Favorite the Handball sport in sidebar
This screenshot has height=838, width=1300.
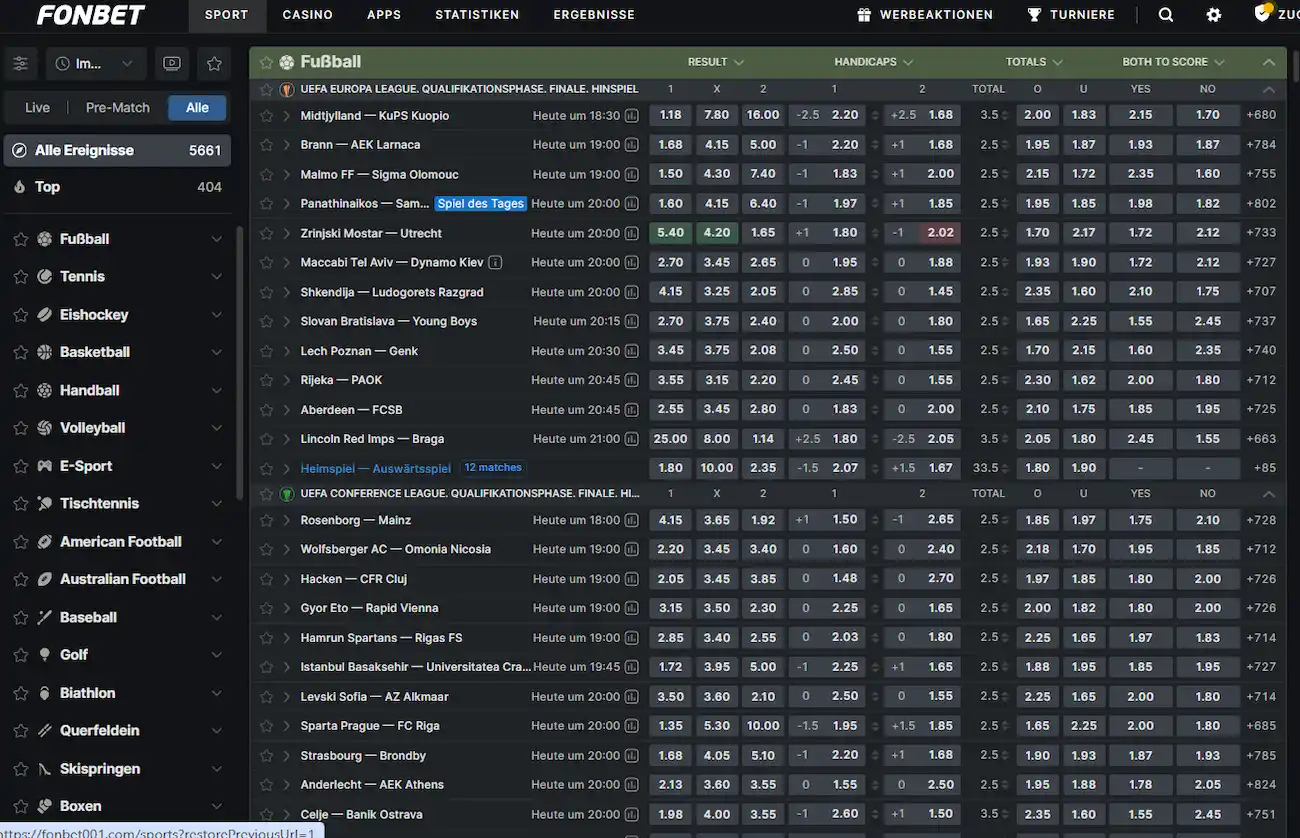click(20, 391)
